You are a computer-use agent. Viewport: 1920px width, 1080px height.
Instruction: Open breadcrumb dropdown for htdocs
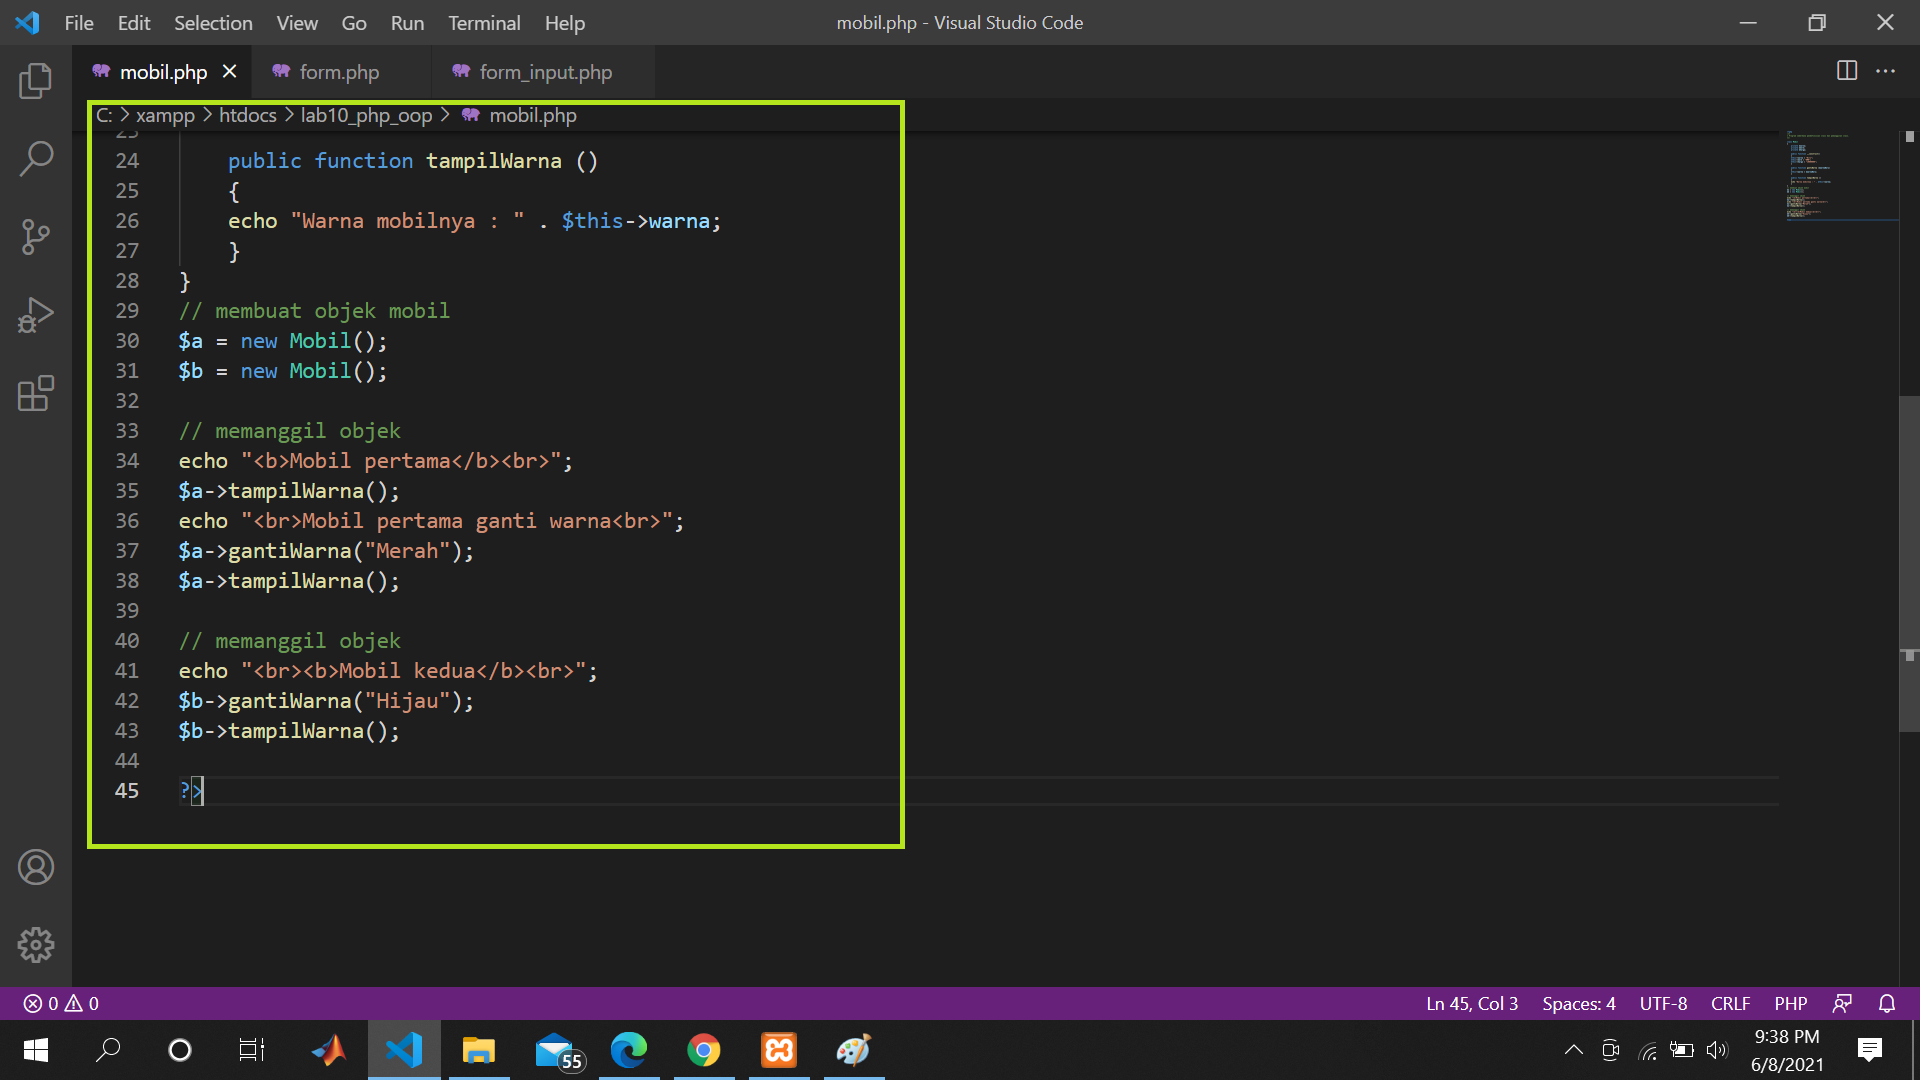pos(247,115)
